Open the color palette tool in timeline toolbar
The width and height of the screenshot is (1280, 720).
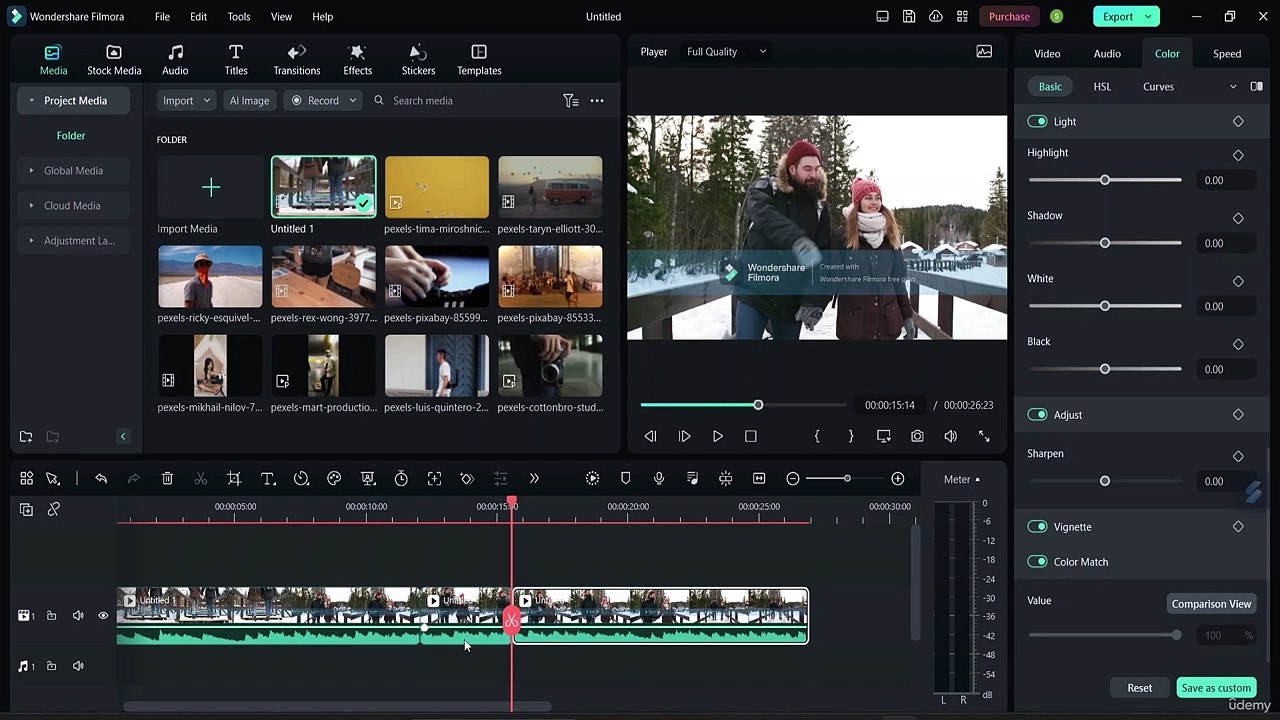pyautogui.click(x=334, y=479)
